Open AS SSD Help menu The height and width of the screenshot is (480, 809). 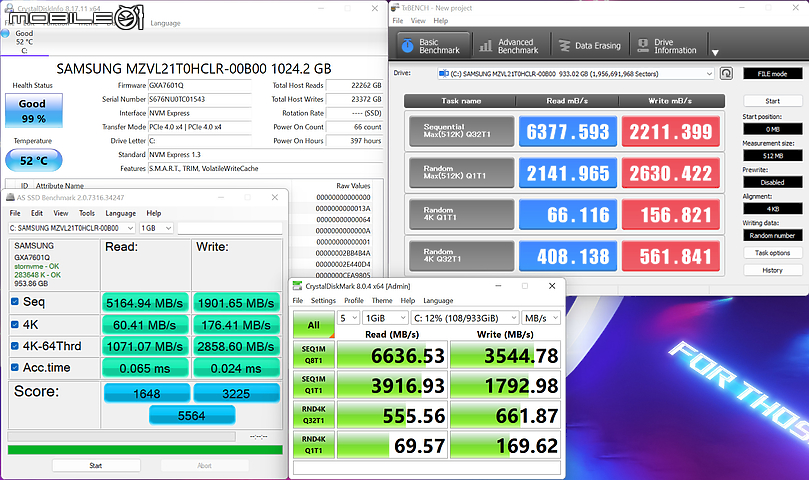click(x=154, y=213)
